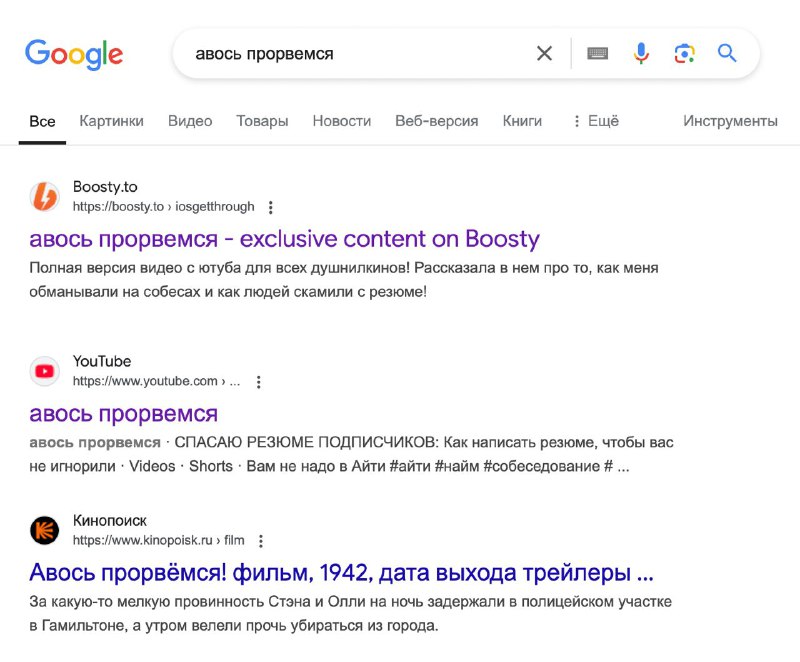Click into the search input field

pyautogui.click(x=357, y=53)
